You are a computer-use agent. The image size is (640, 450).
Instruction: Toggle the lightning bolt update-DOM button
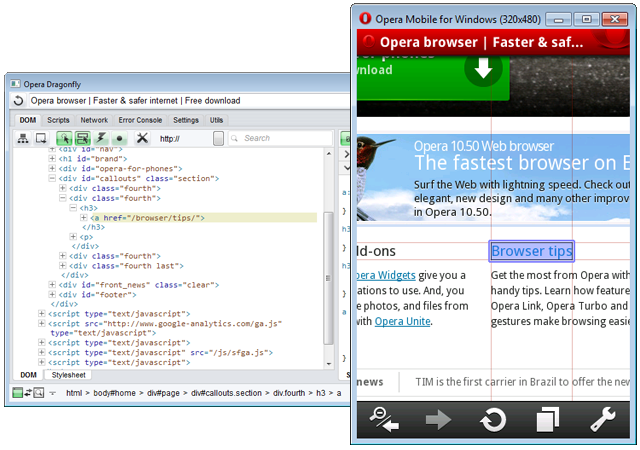(101, 138)
